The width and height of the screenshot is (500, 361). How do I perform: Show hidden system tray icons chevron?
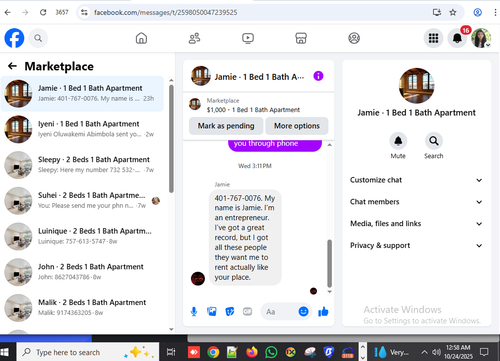pyautogui.click(x=424, y=352)
